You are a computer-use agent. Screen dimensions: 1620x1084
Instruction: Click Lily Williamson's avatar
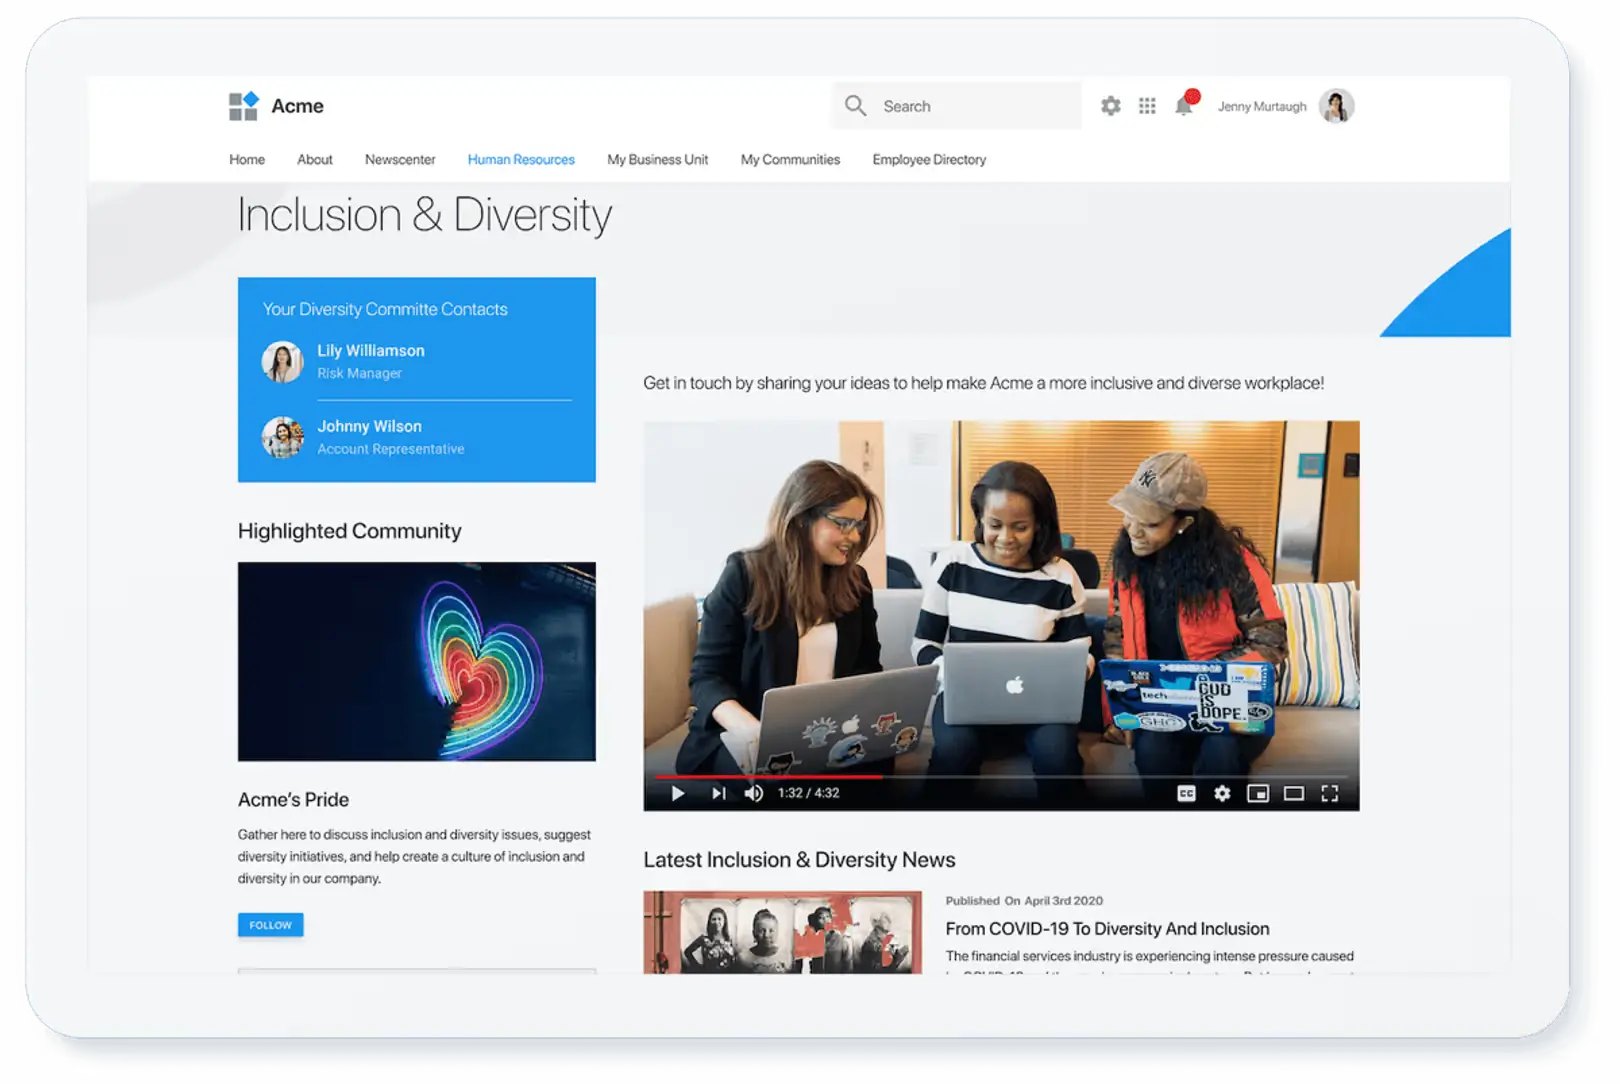click(x=282, y=362)
